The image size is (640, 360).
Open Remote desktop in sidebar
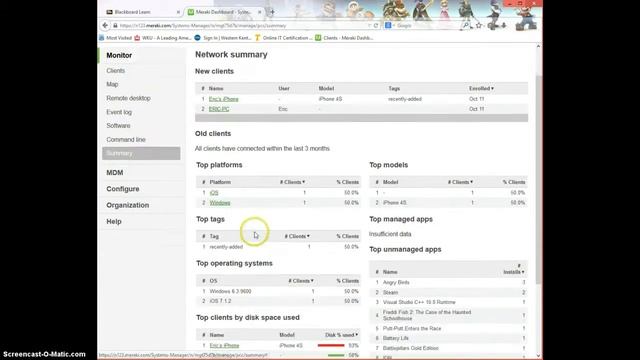[x=129, y=98]
